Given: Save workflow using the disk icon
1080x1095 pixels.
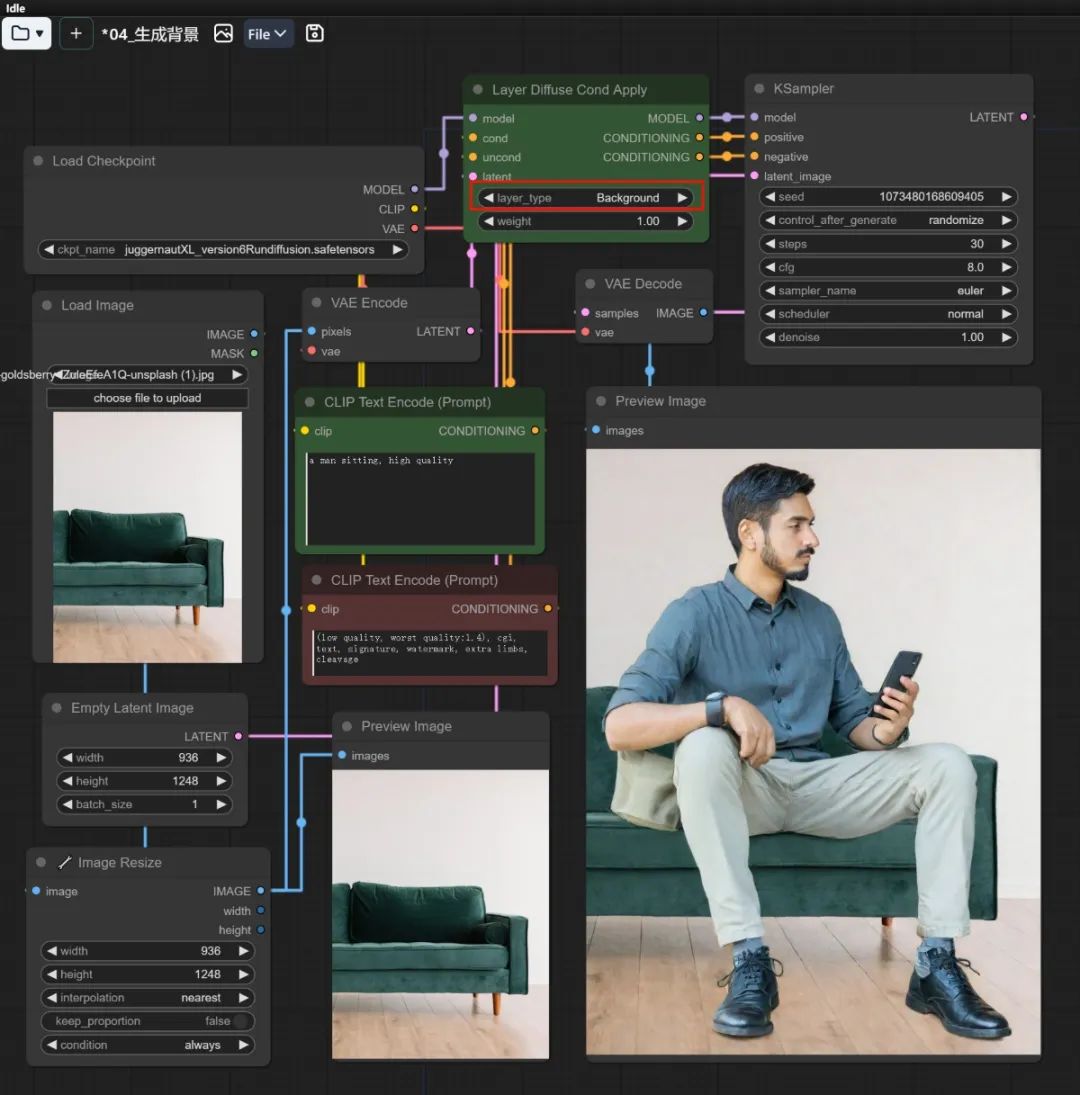Looking at the screenshot, I should coord(315,34).
